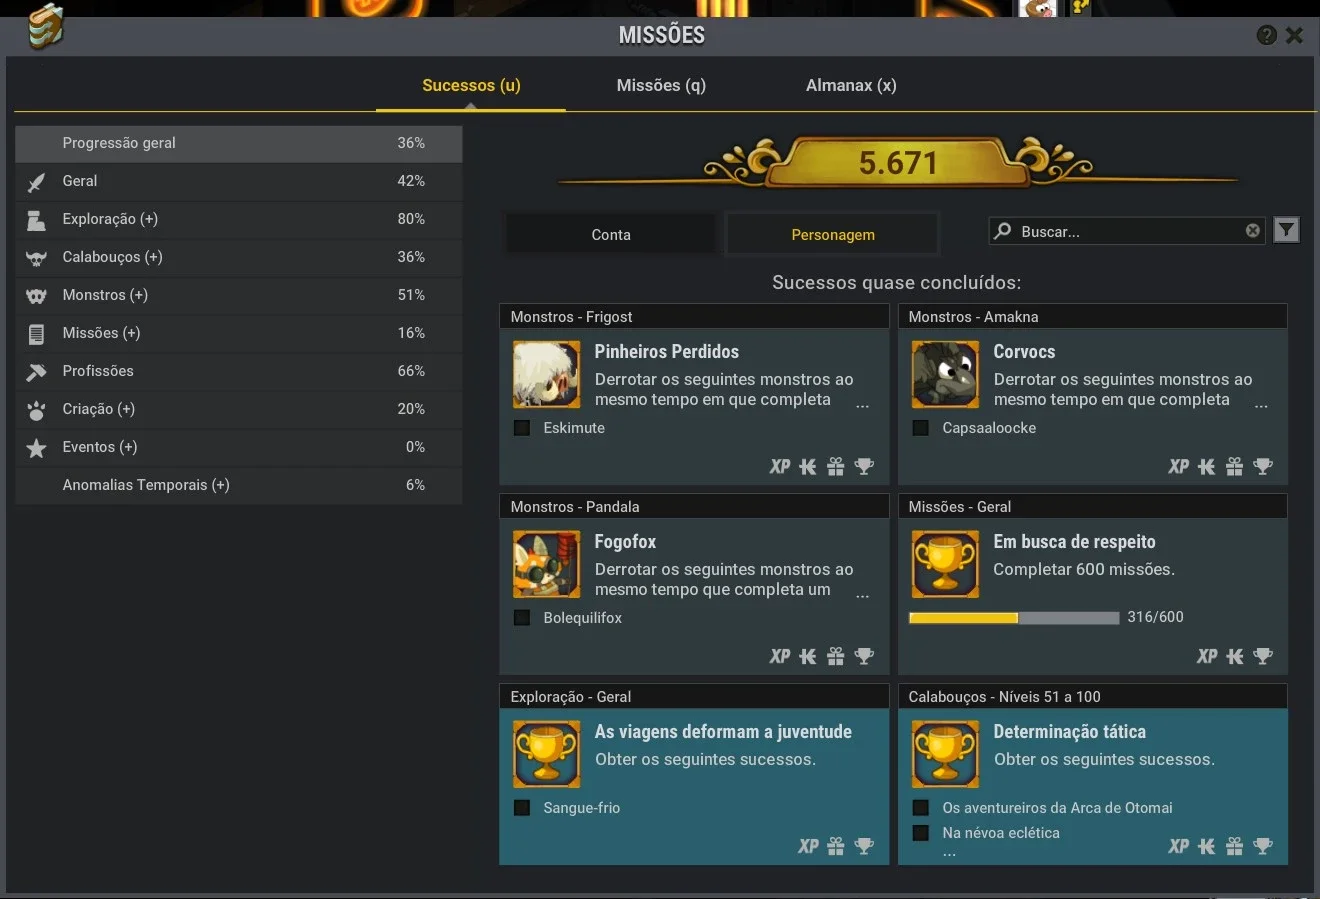
Task: Open As viagens deformam a juventude title
Action: [723, 732]
